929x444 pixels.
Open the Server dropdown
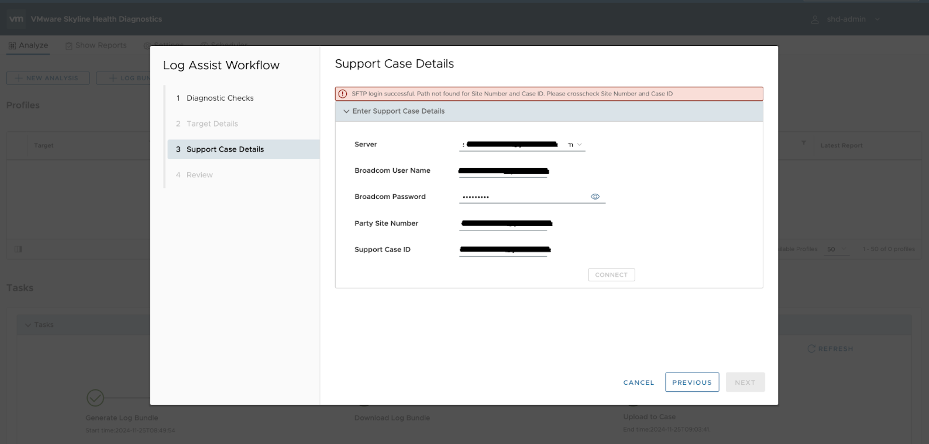point(522,145)
